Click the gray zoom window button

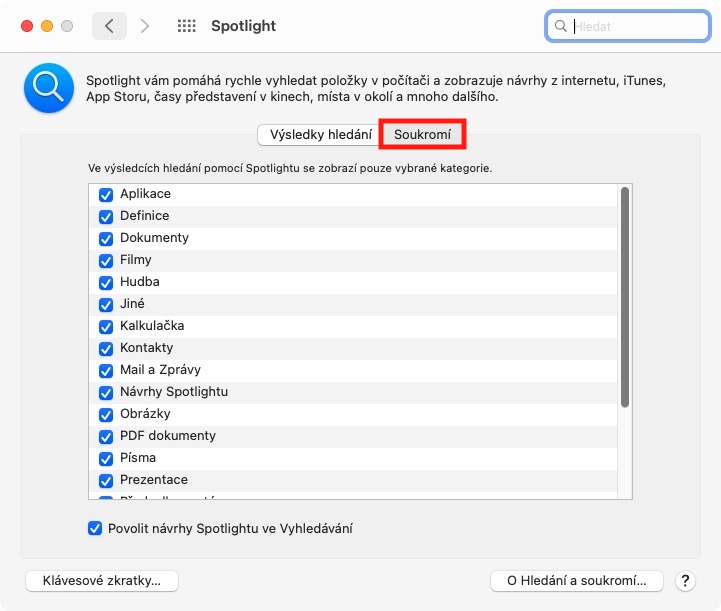pyautogui.click(x=67, y=26)
